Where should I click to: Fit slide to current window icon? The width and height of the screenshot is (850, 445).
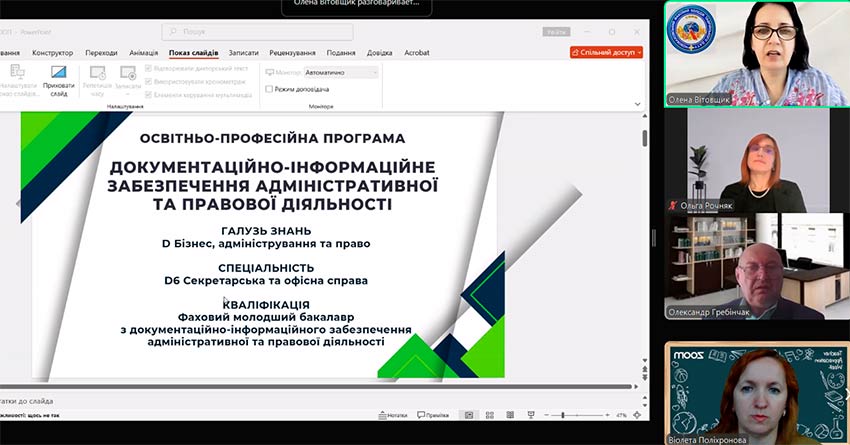tap(637, 415)
